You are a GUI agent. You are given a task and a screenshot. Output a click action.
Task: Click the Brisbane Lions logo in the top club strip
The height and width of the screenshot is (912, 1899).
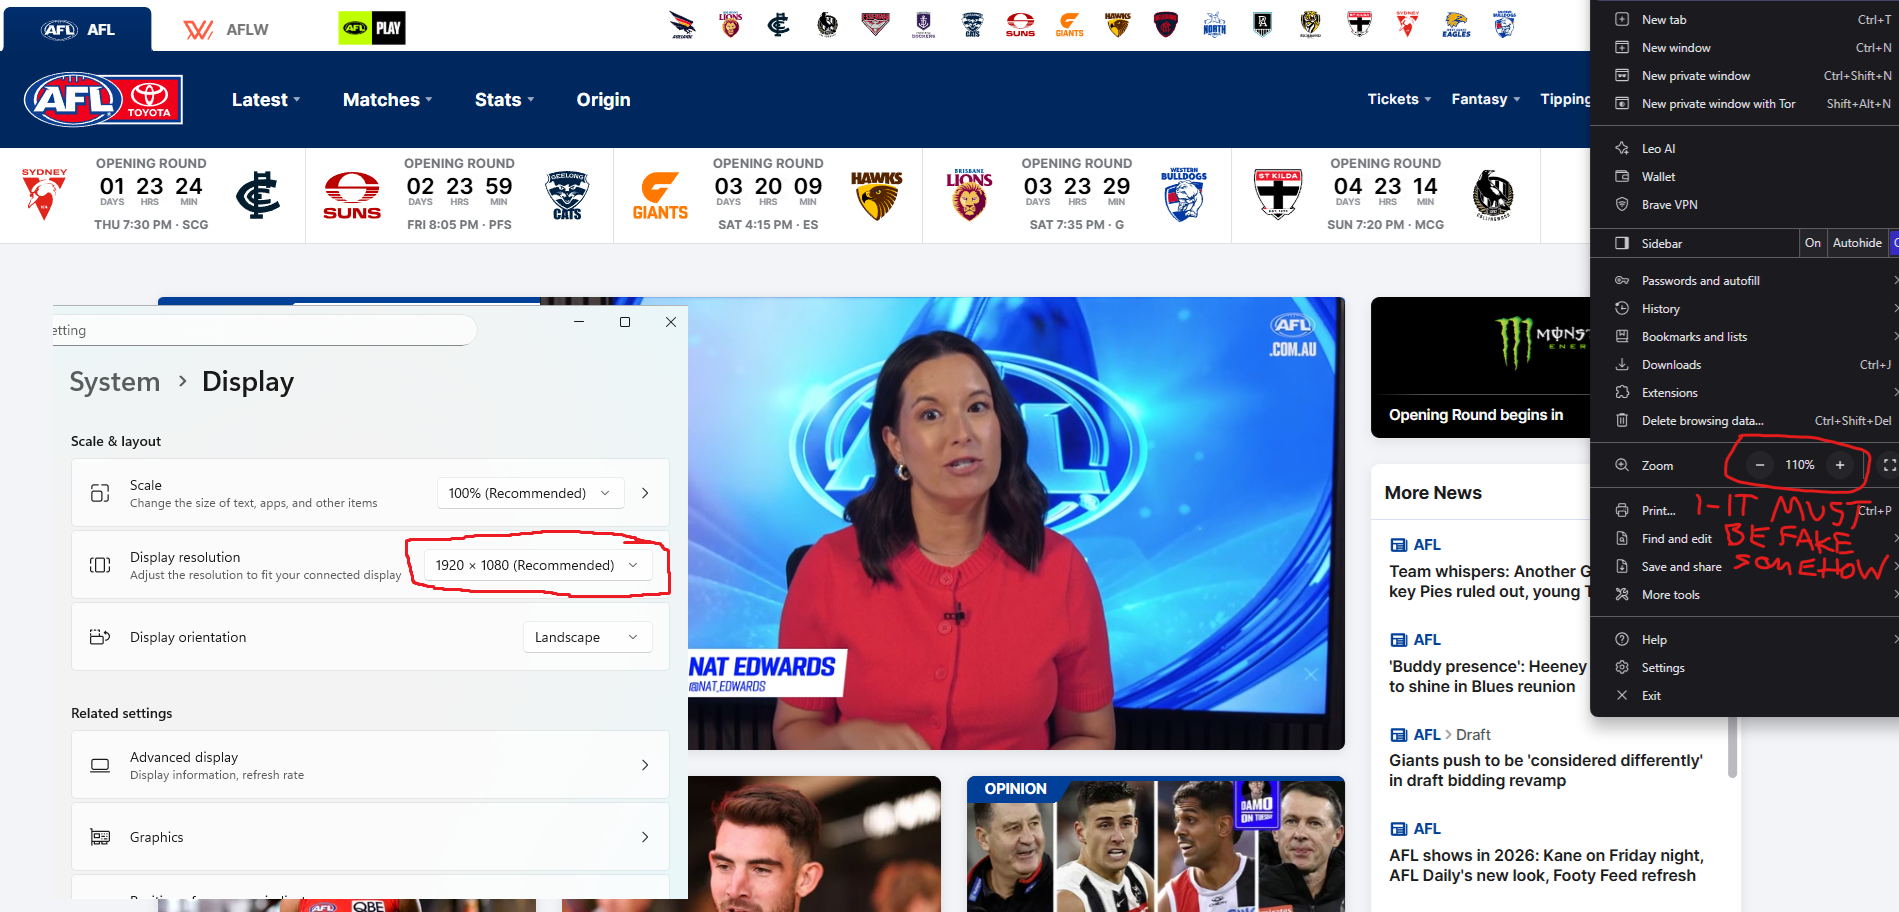[731, 25]
